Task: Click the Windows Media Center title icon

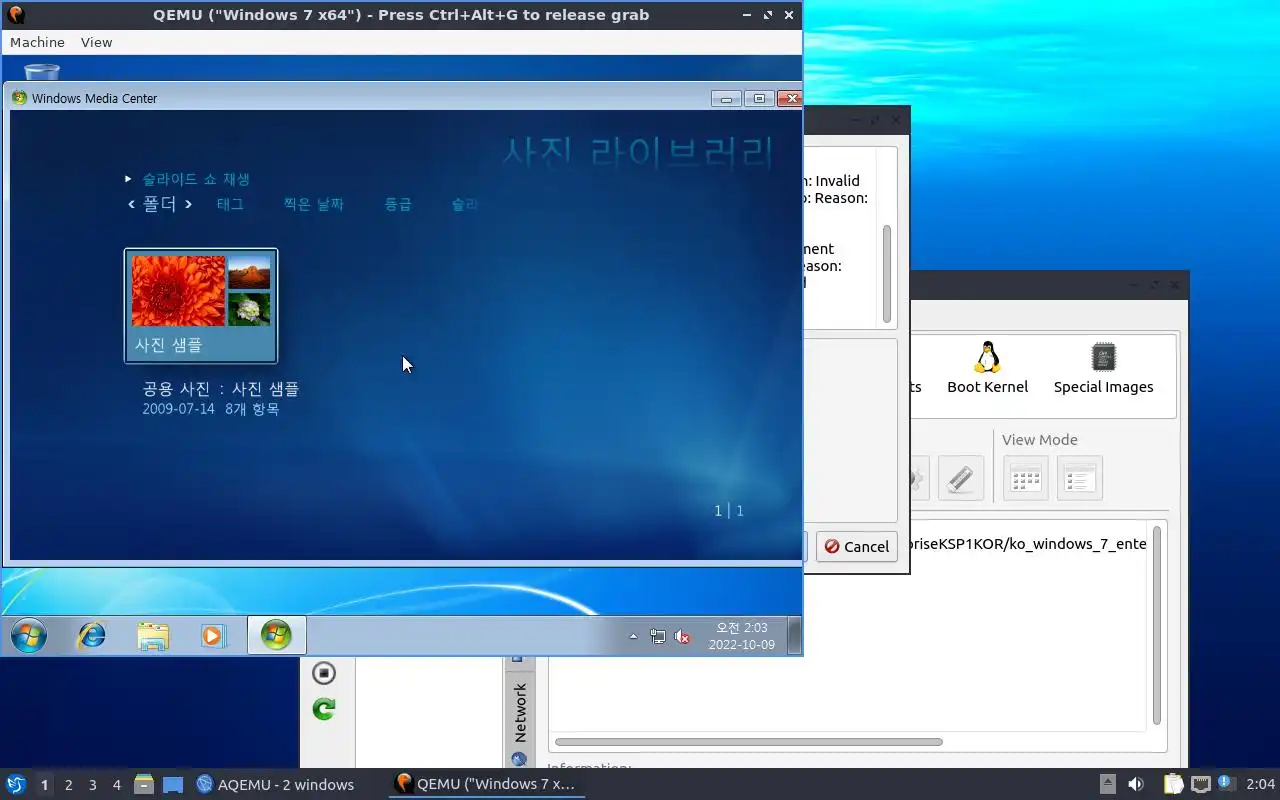Action: tap(19, 98)
